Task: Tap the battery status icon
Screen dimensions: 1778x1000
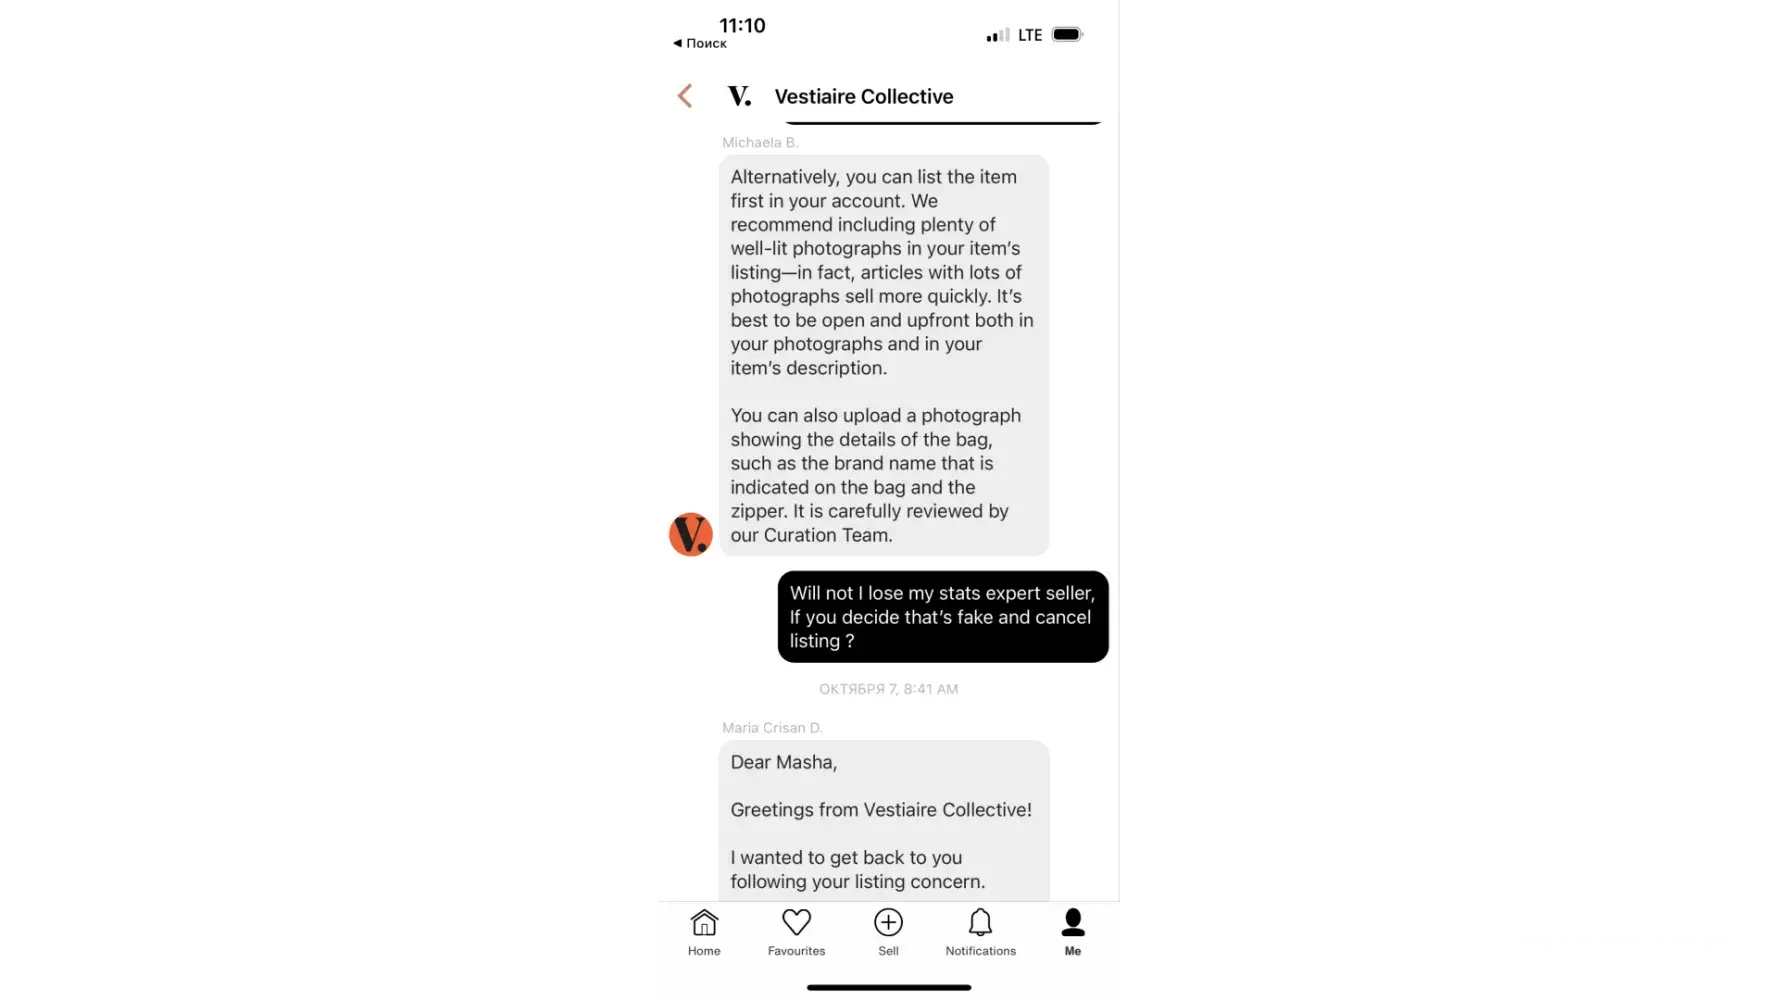Action: [x=1067, y=34]
